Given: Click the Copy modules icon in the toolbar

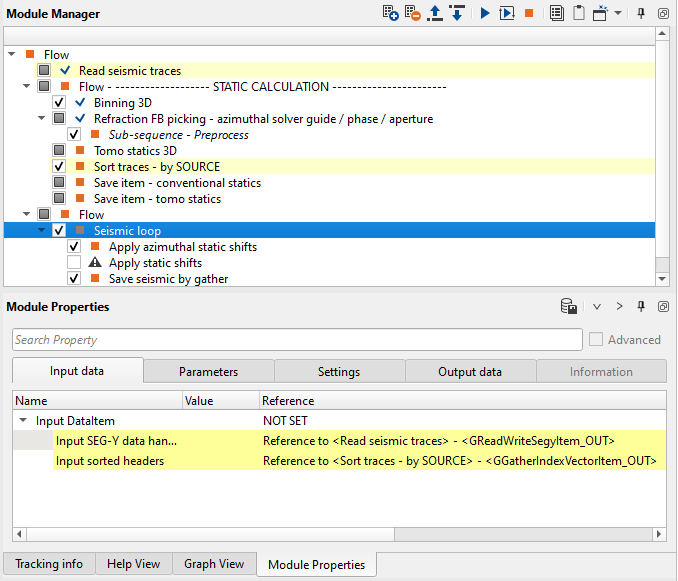Looking at the screenshot, I should 557,14.
